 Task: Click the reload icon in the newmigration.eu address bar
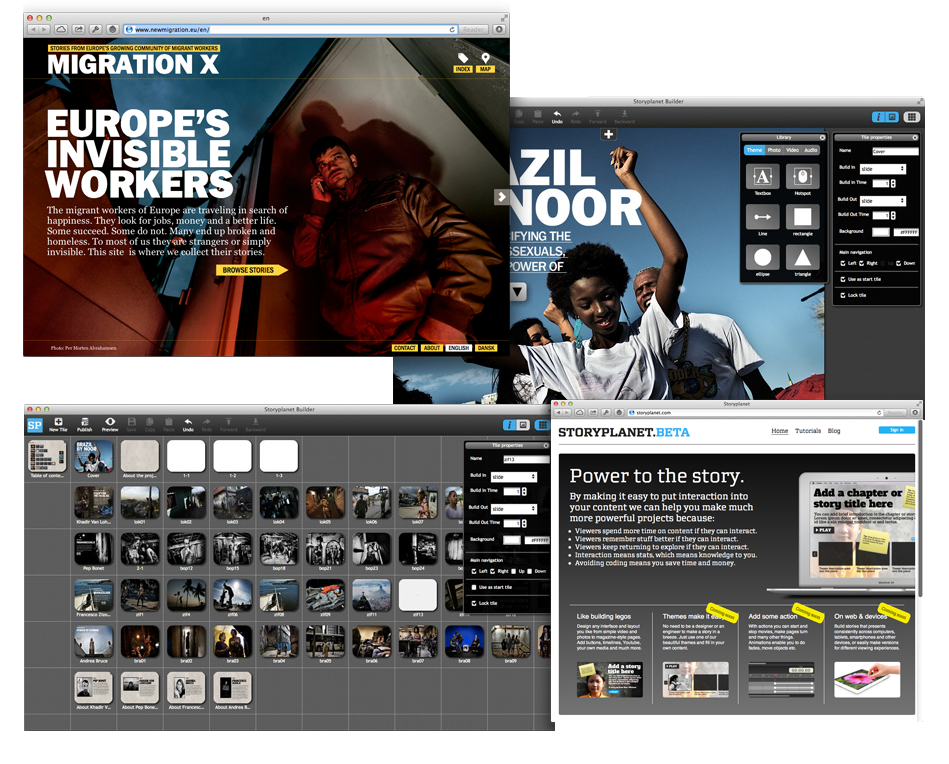[452, 29]
